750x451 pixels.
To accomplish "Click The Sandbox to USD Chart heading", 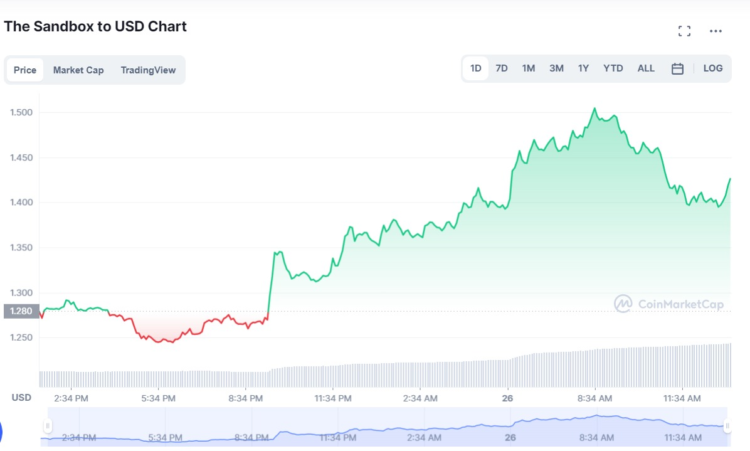I will (x=95, y=26).
